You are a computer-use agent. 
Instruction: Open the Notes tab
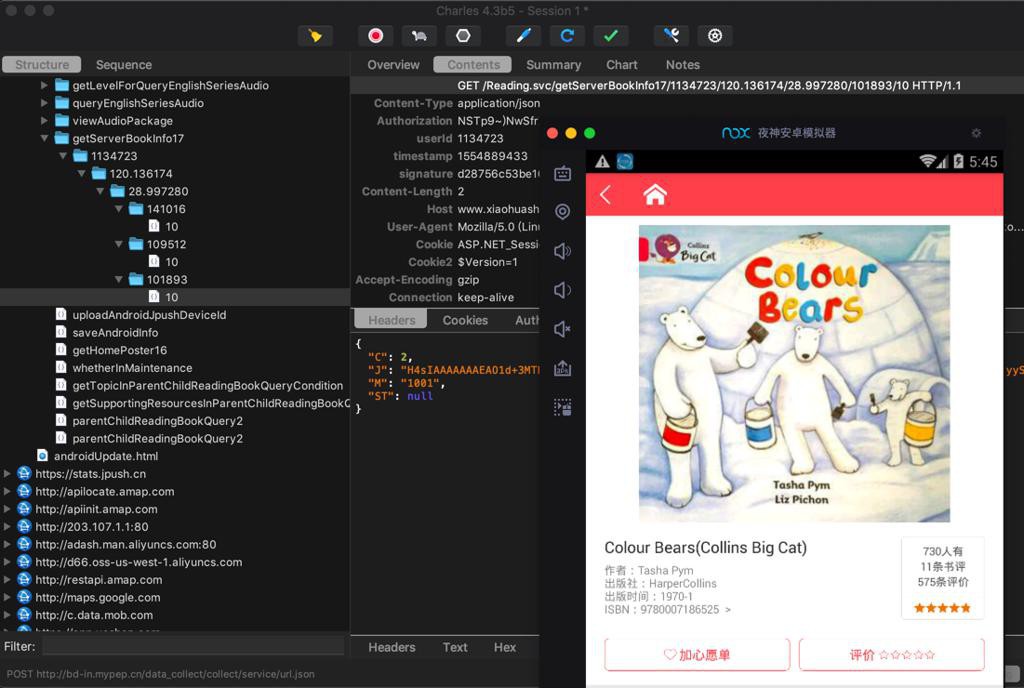(682, 65)
